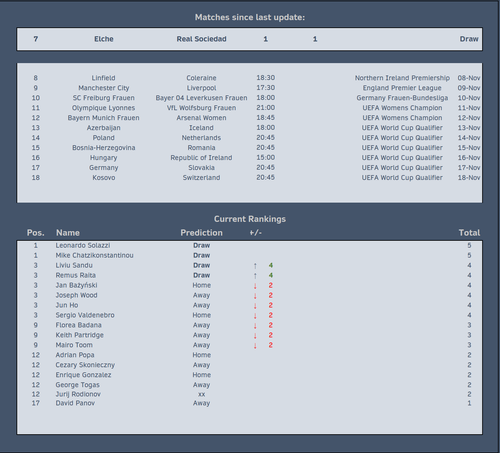
Task: Click Northern Ireland Premiership competition label
Action: 402,78
